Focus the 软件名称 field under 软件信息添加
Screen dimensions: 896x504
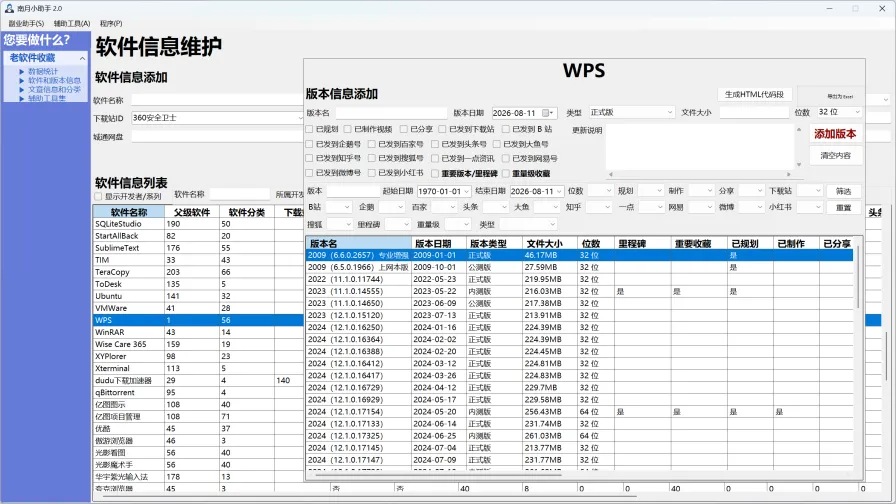pos(217,100)
